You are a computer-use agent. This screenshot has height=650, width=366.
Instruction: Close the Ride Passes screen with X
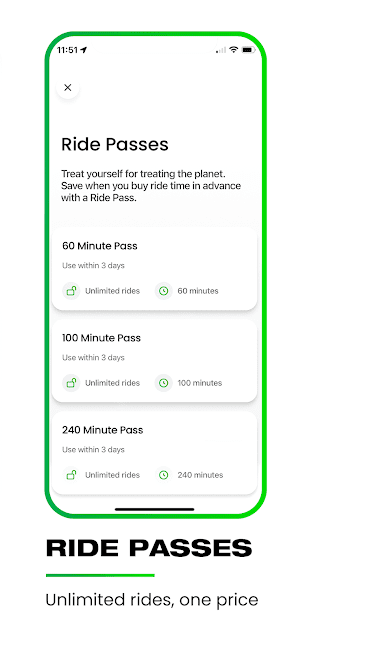pos(68,87)
